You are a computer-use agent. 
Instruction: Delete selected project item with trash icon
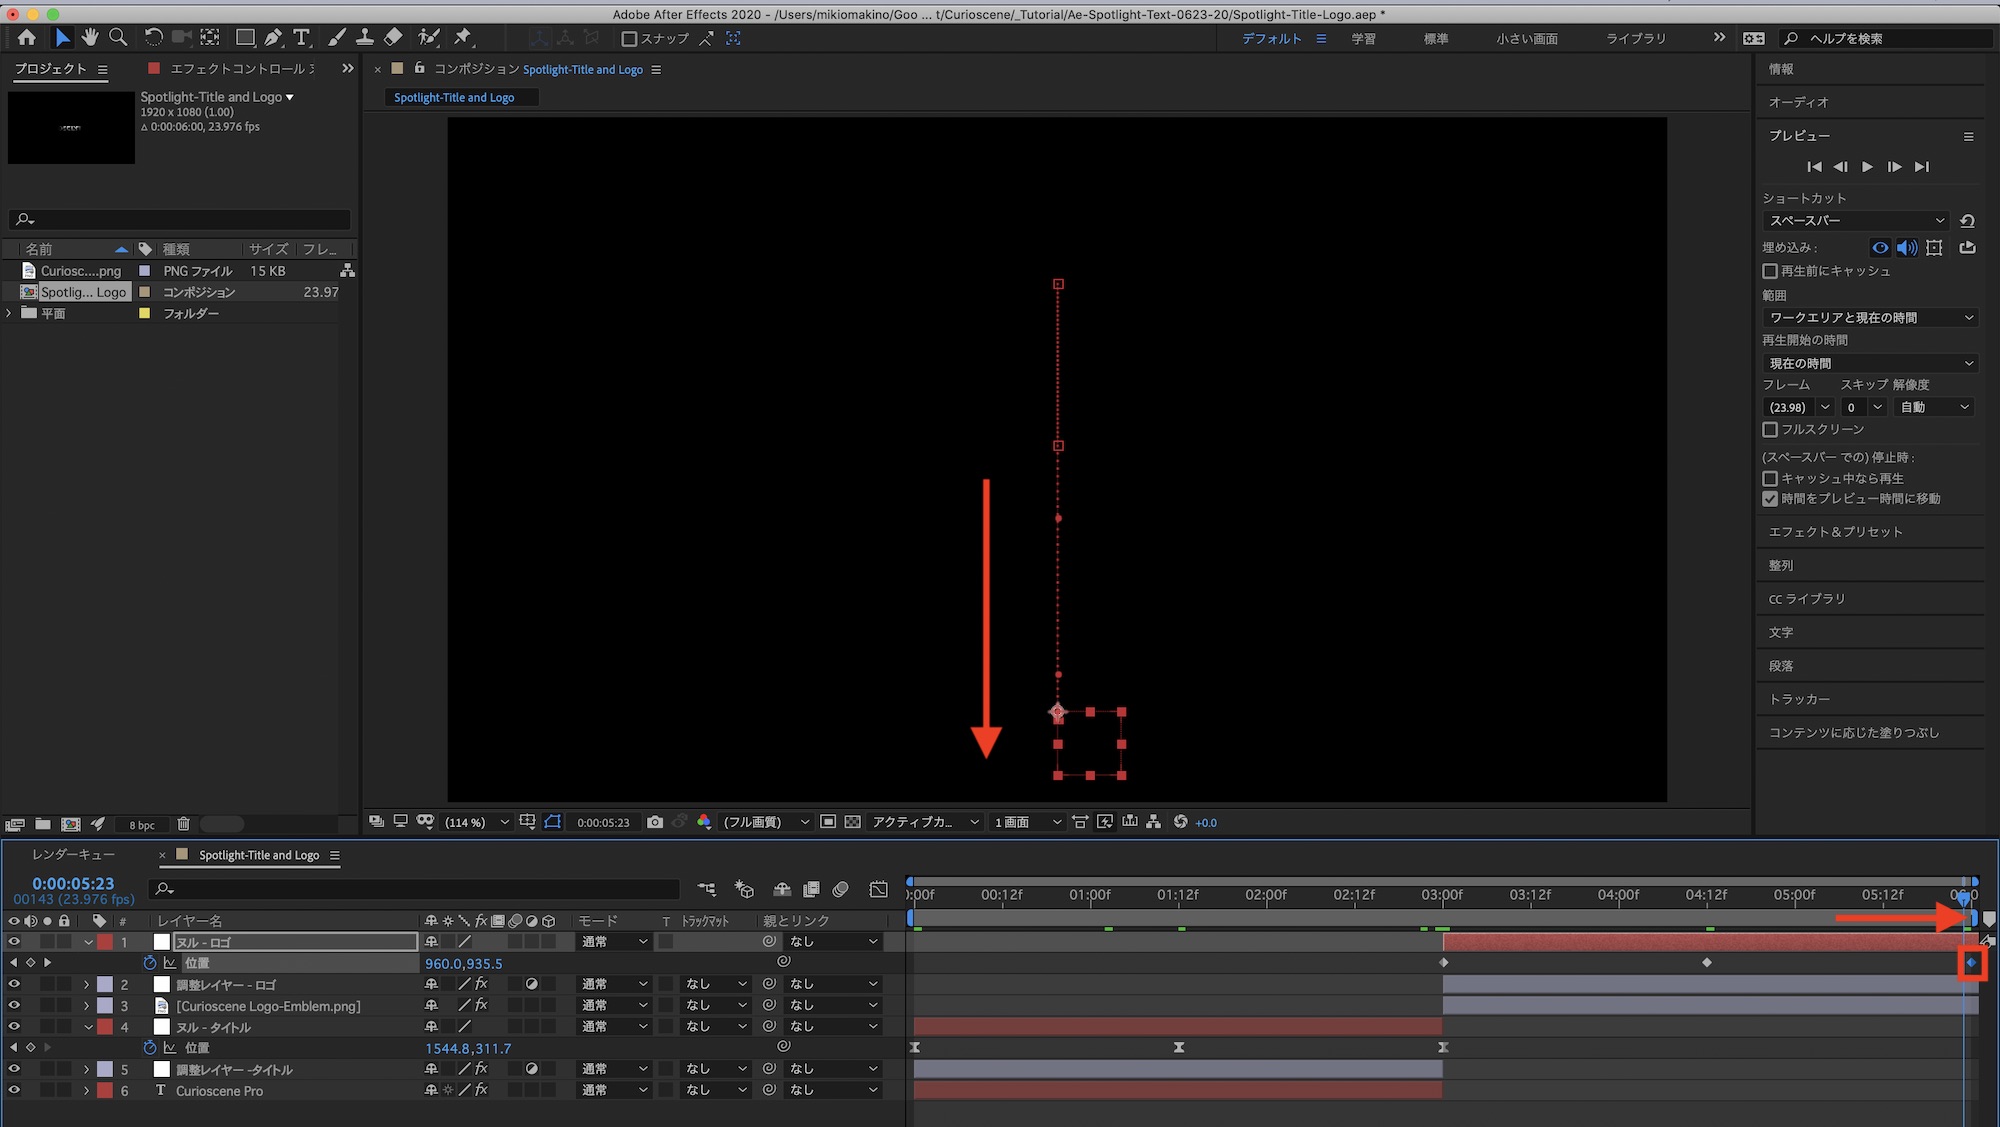point(183,824)
